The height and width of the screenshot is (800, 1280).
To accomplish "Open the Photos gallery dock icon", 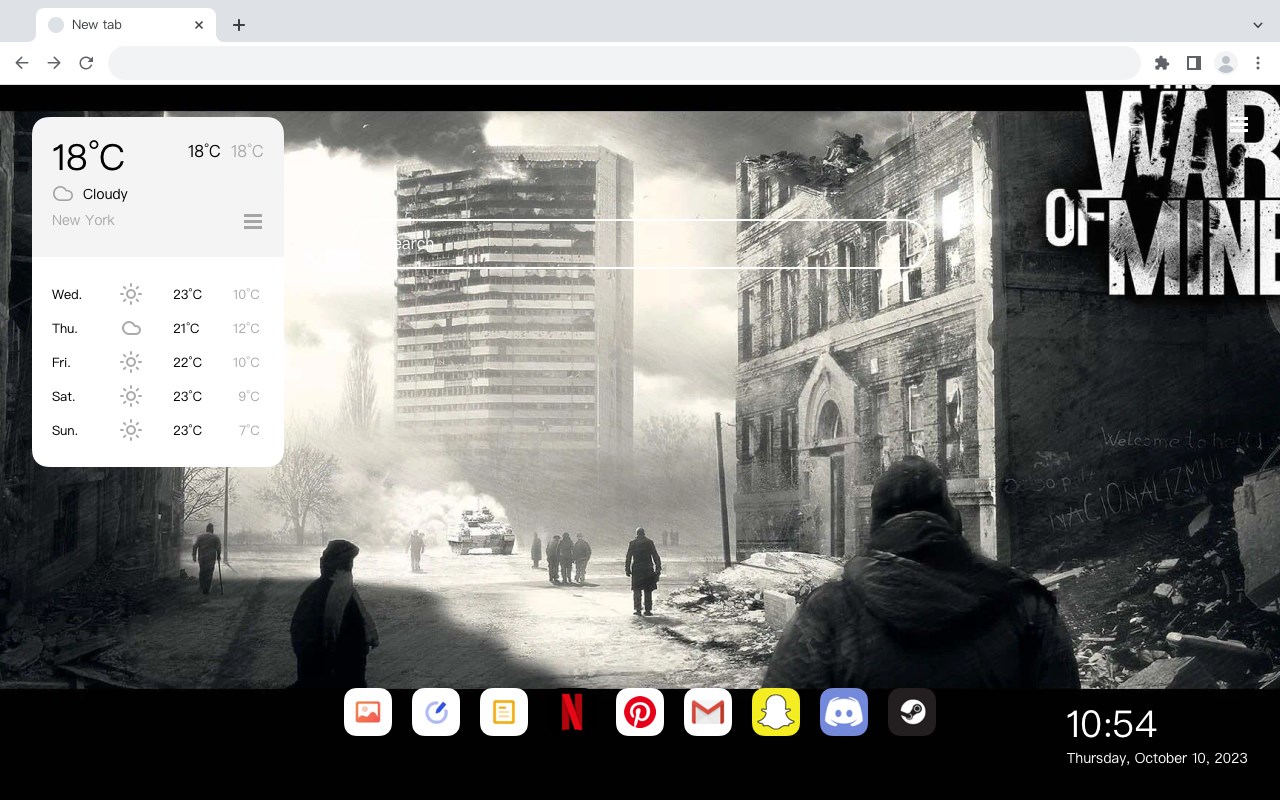I will [x=368, y=712].
